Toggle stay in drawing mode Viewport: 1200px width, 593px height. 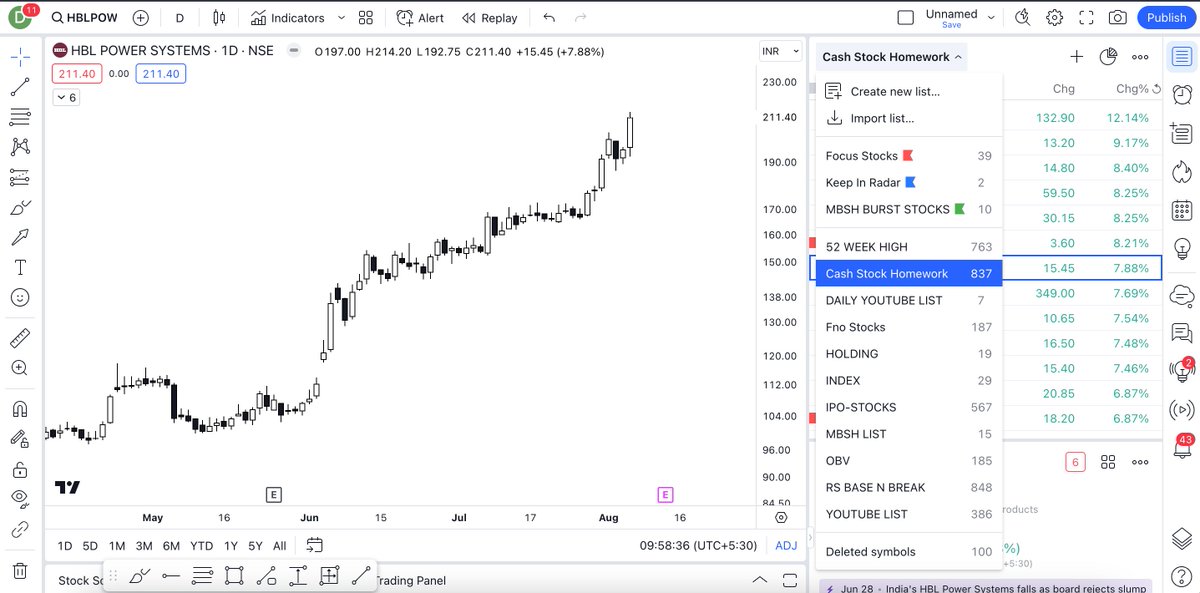pos(20,438)
